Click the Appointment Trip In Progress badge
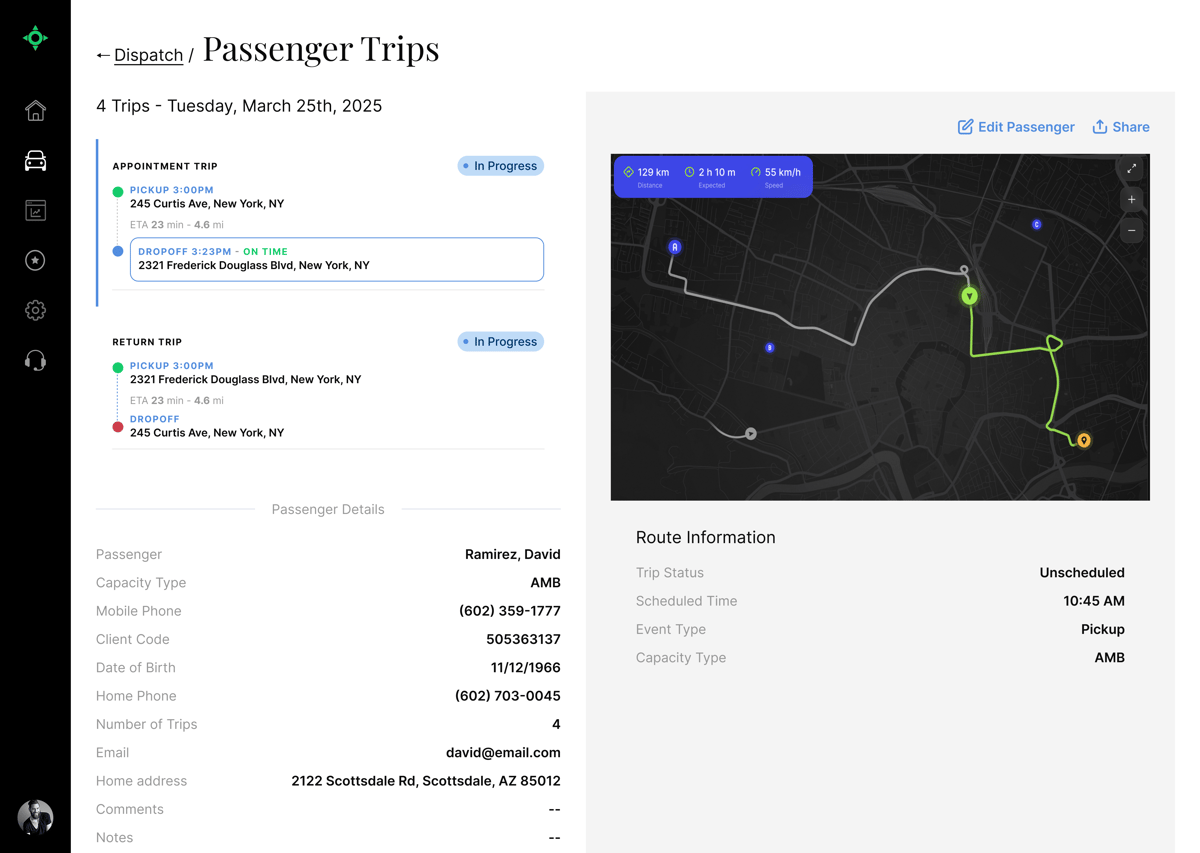The width and height of the screenshot is (1200, 853). (x=500, y=166)
